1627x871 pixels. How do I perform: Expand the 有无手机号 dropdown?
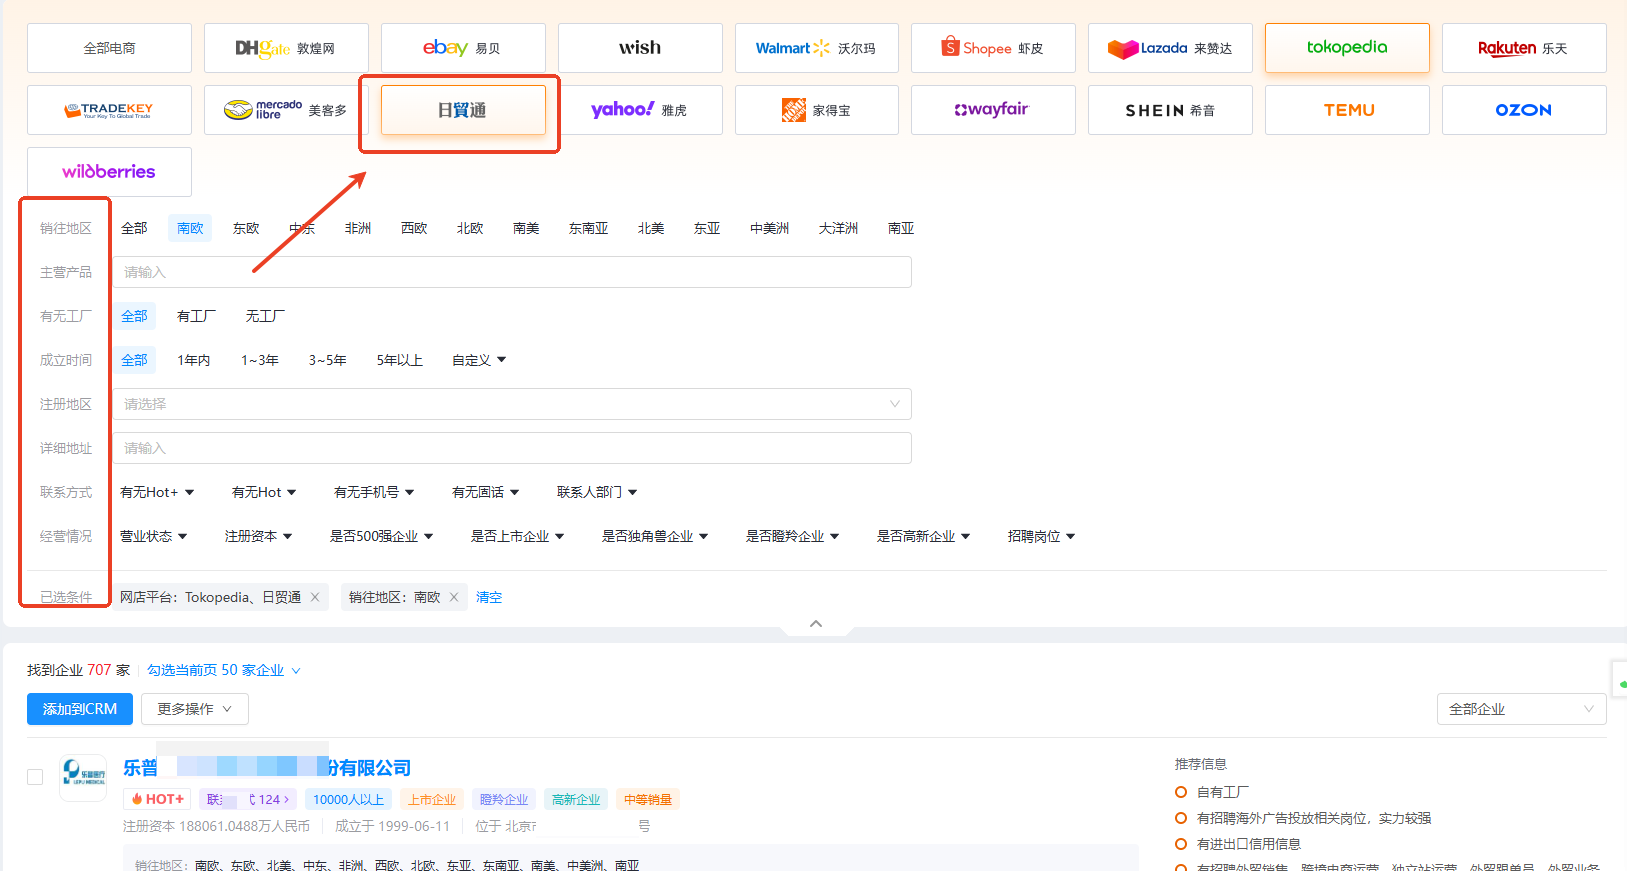[x=374, y=492]
